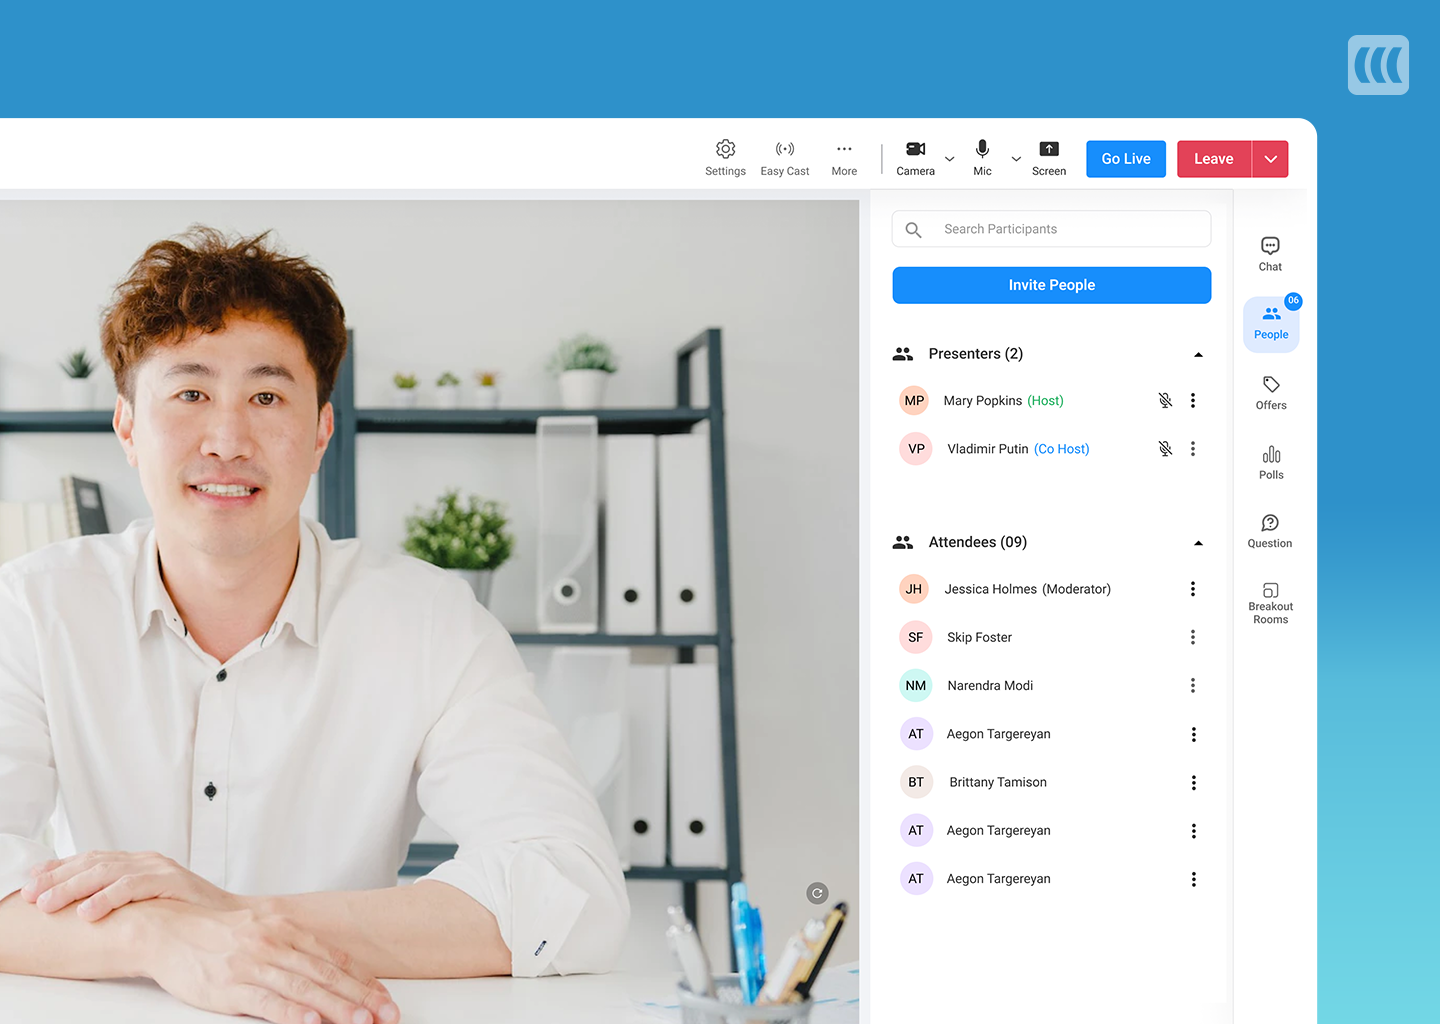Open the Polls panel tab
The width and height of the screenshot is (1440, 1024).
[1271, 463]
